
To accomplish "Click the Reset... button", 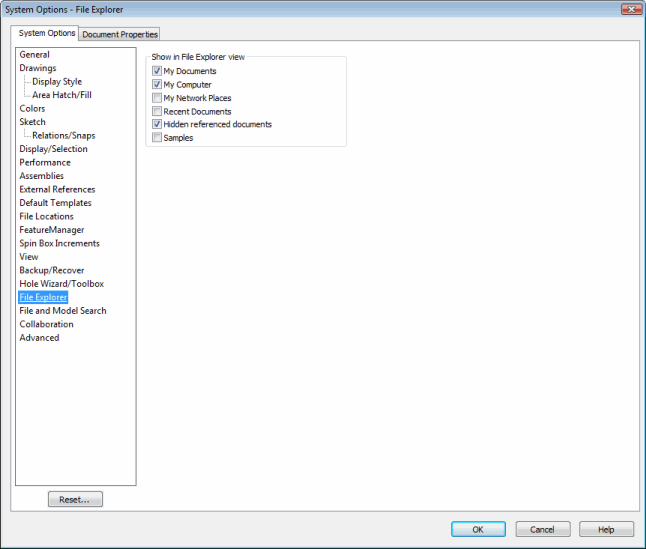I will coord(75,499).
